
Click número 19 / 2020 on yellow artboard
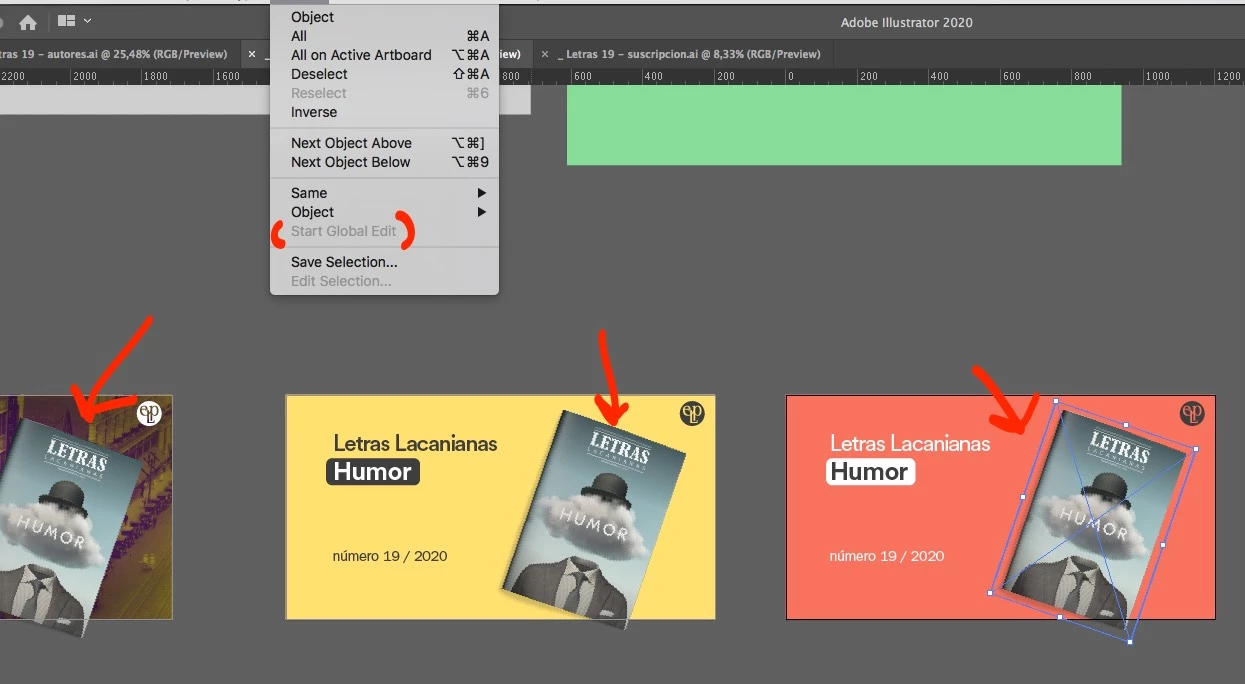390,556
